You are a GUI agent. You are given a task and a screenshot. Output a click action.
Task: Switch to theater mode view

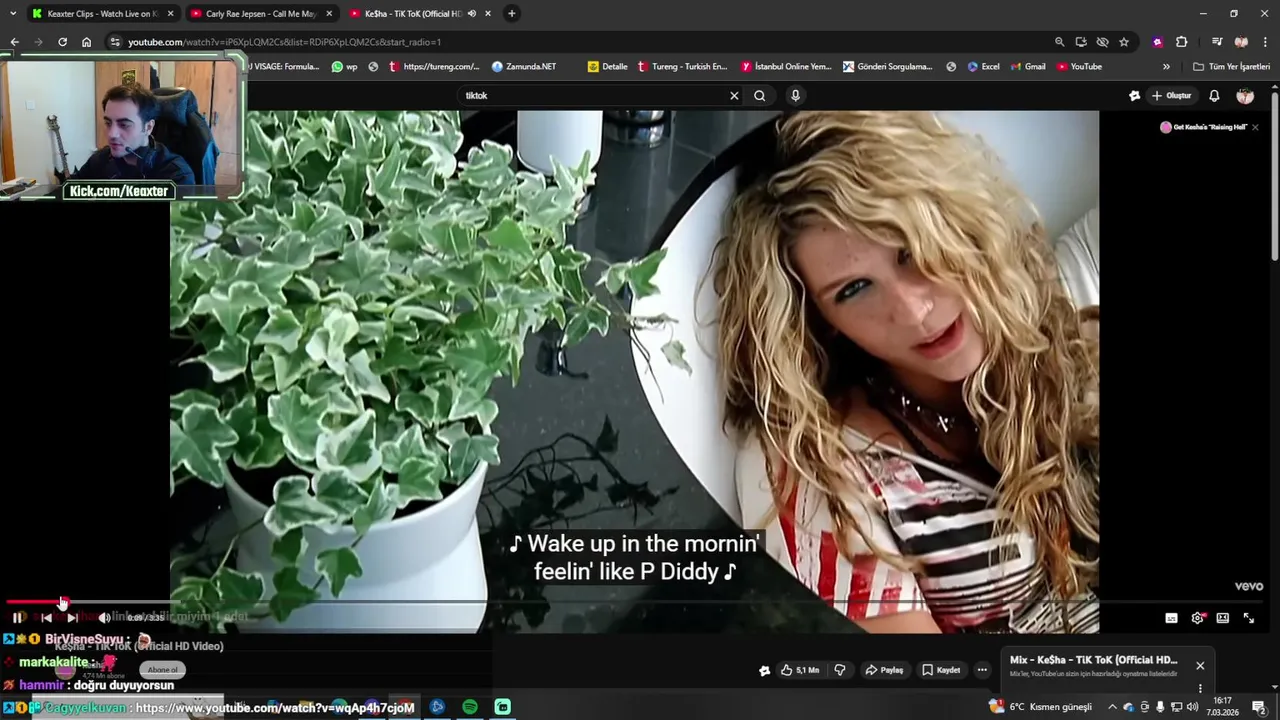[1222, 618]
